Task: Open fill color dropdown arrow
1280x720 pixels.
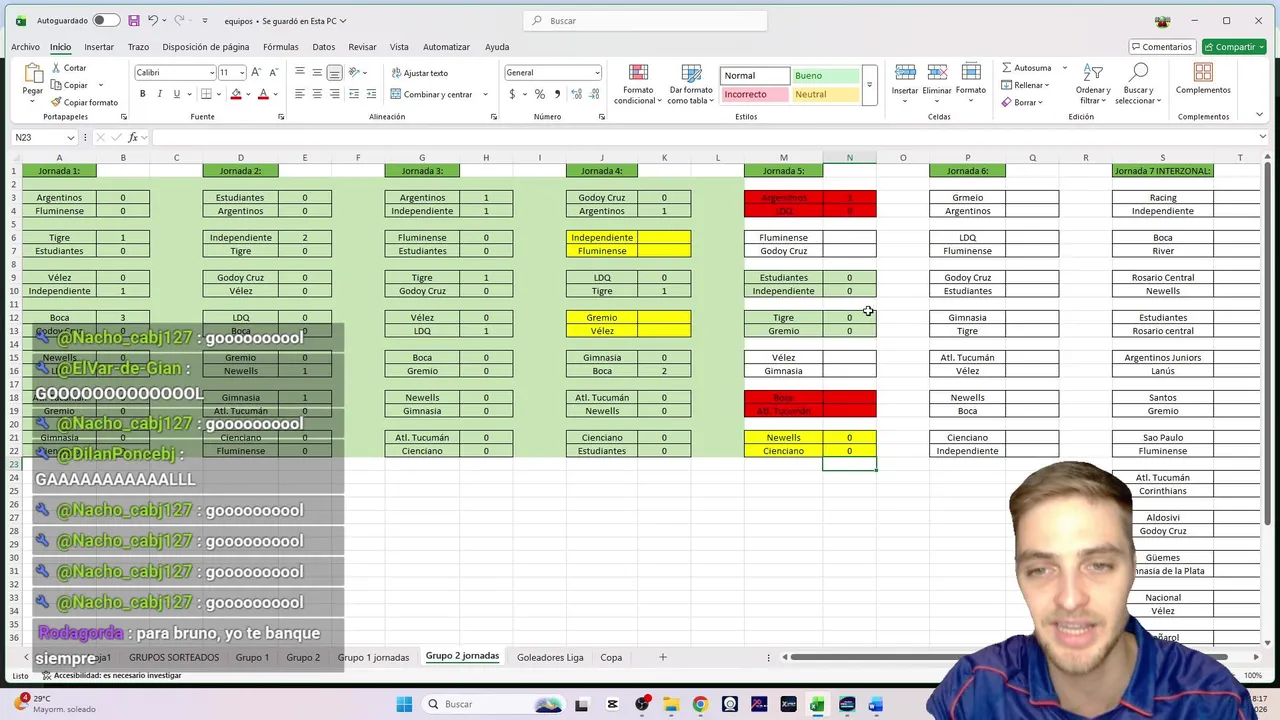Action: pyautogui.click(x=247, y=94)
